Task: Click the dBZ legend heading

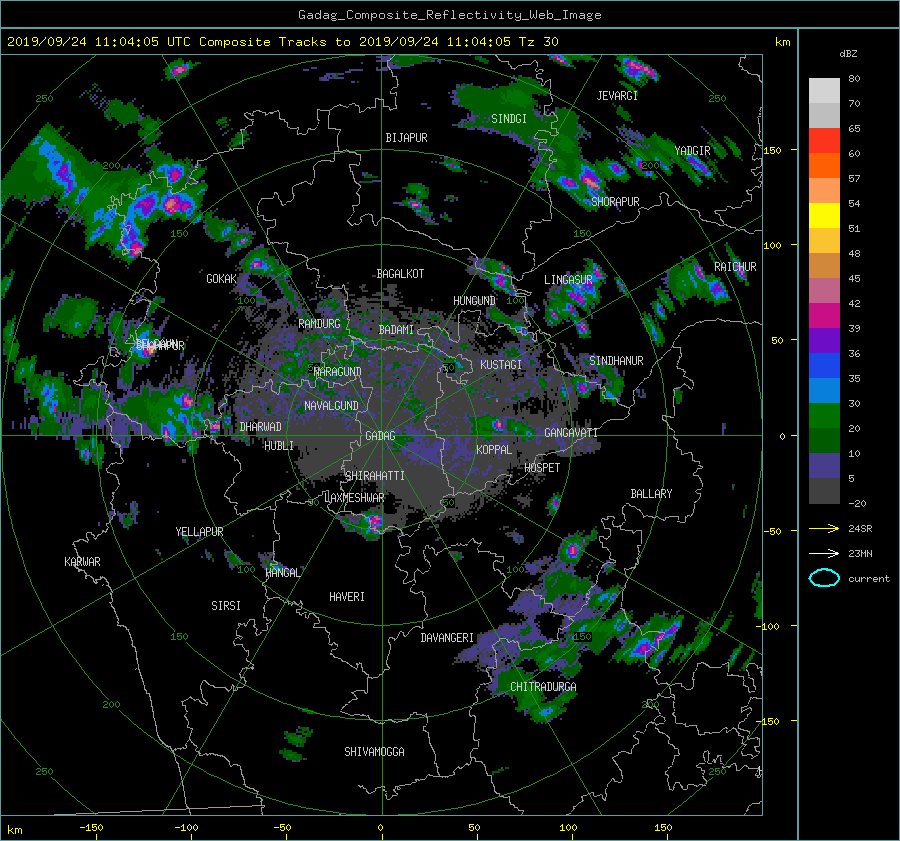Action: pos(848,54)
